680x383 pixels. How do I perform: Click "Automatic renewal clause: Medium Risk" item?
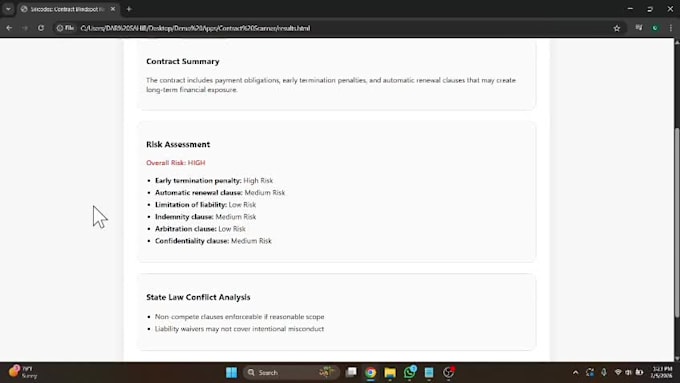click(220, 193)
